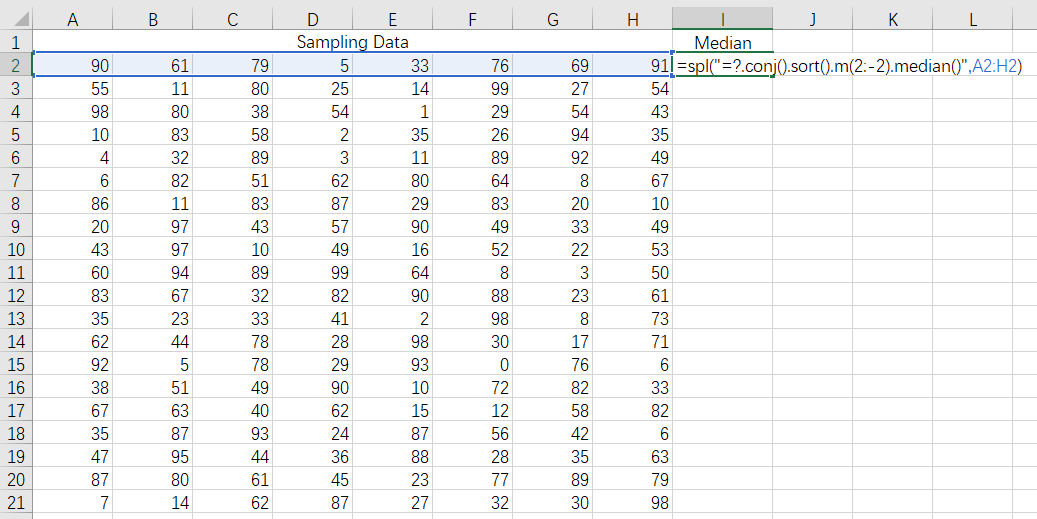1037x519 pixels.
Task: Click cell C17 containing 40
Action: click(232, 410)
